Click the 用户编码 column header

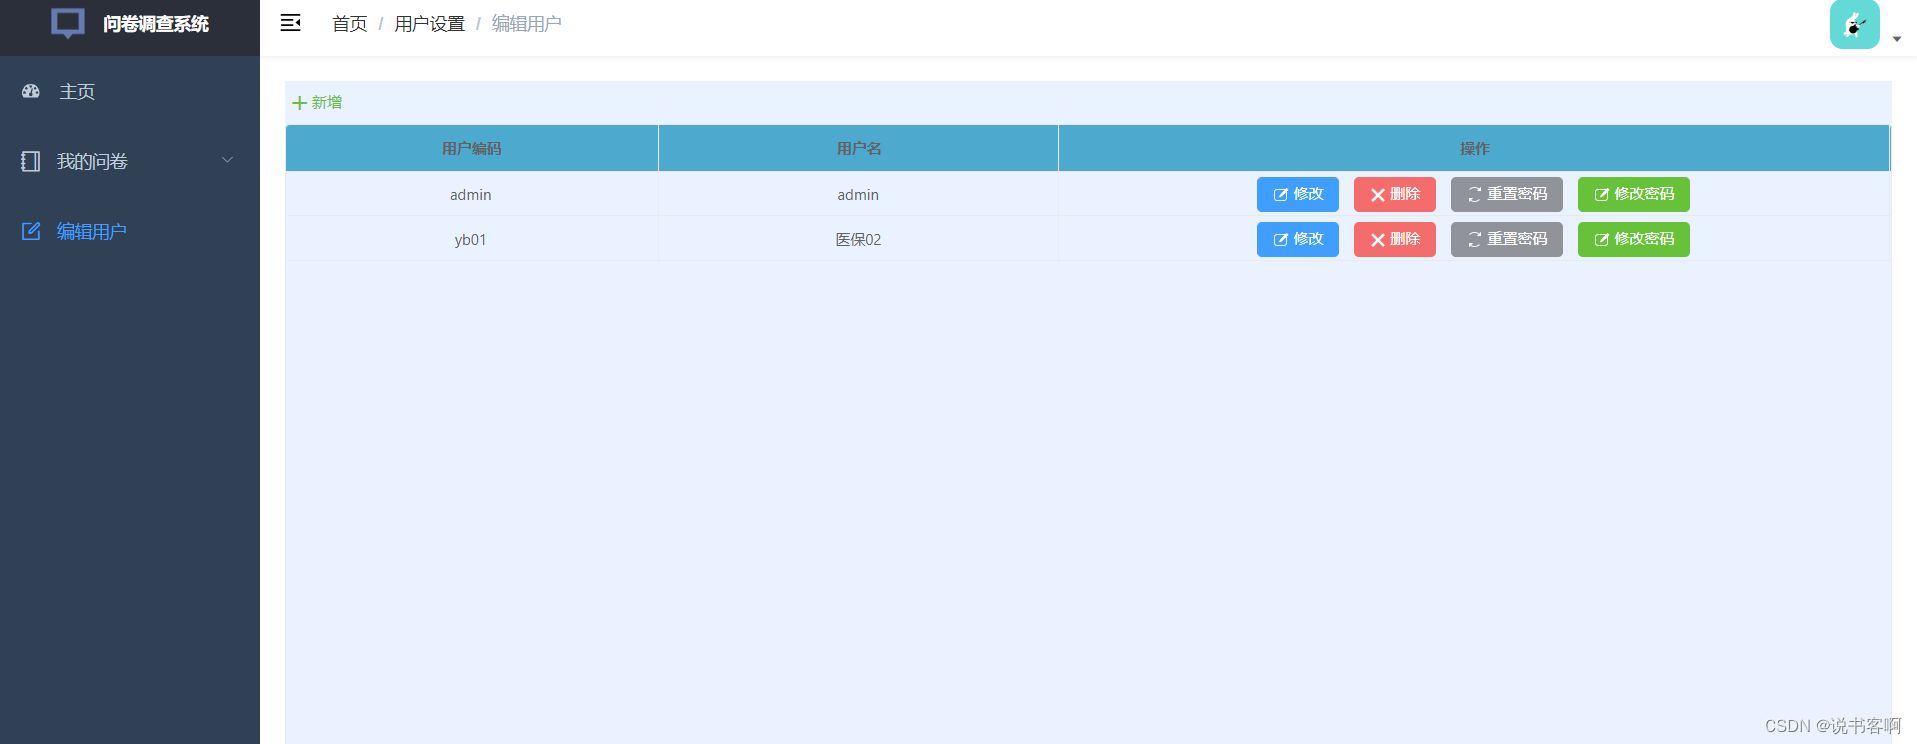point(472,148)
